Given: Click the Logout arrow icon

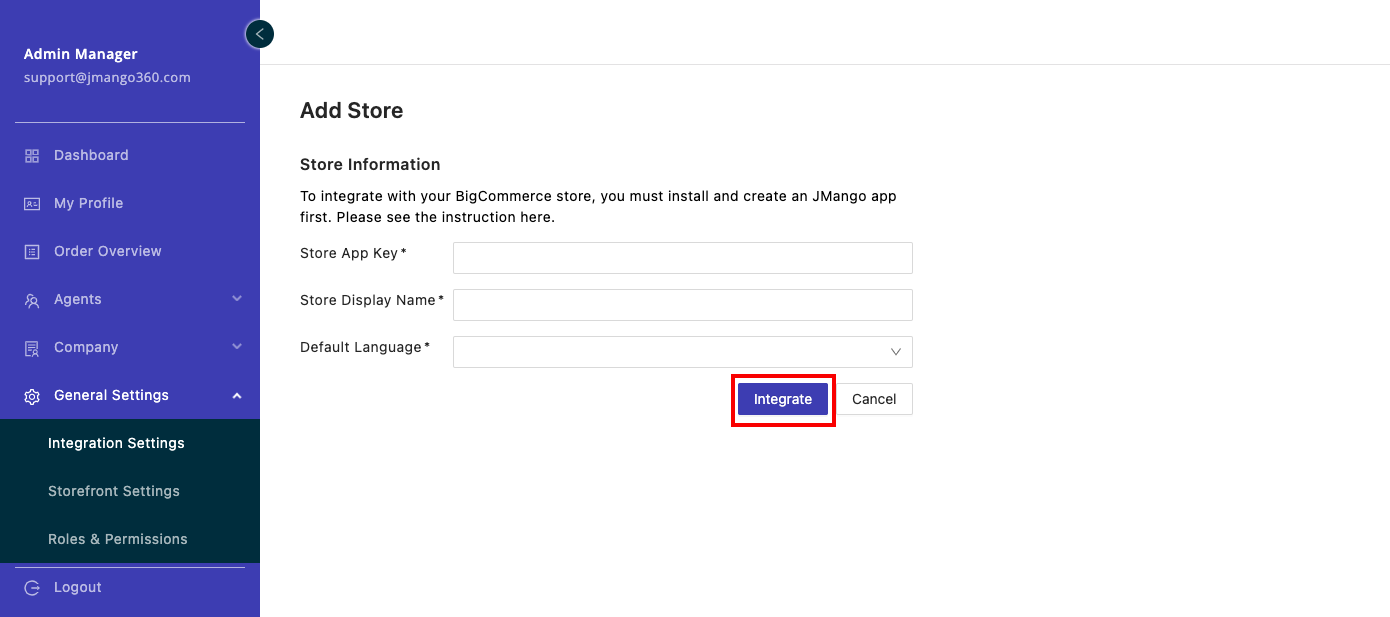Looking at the screenshot, I should (32, 588).
